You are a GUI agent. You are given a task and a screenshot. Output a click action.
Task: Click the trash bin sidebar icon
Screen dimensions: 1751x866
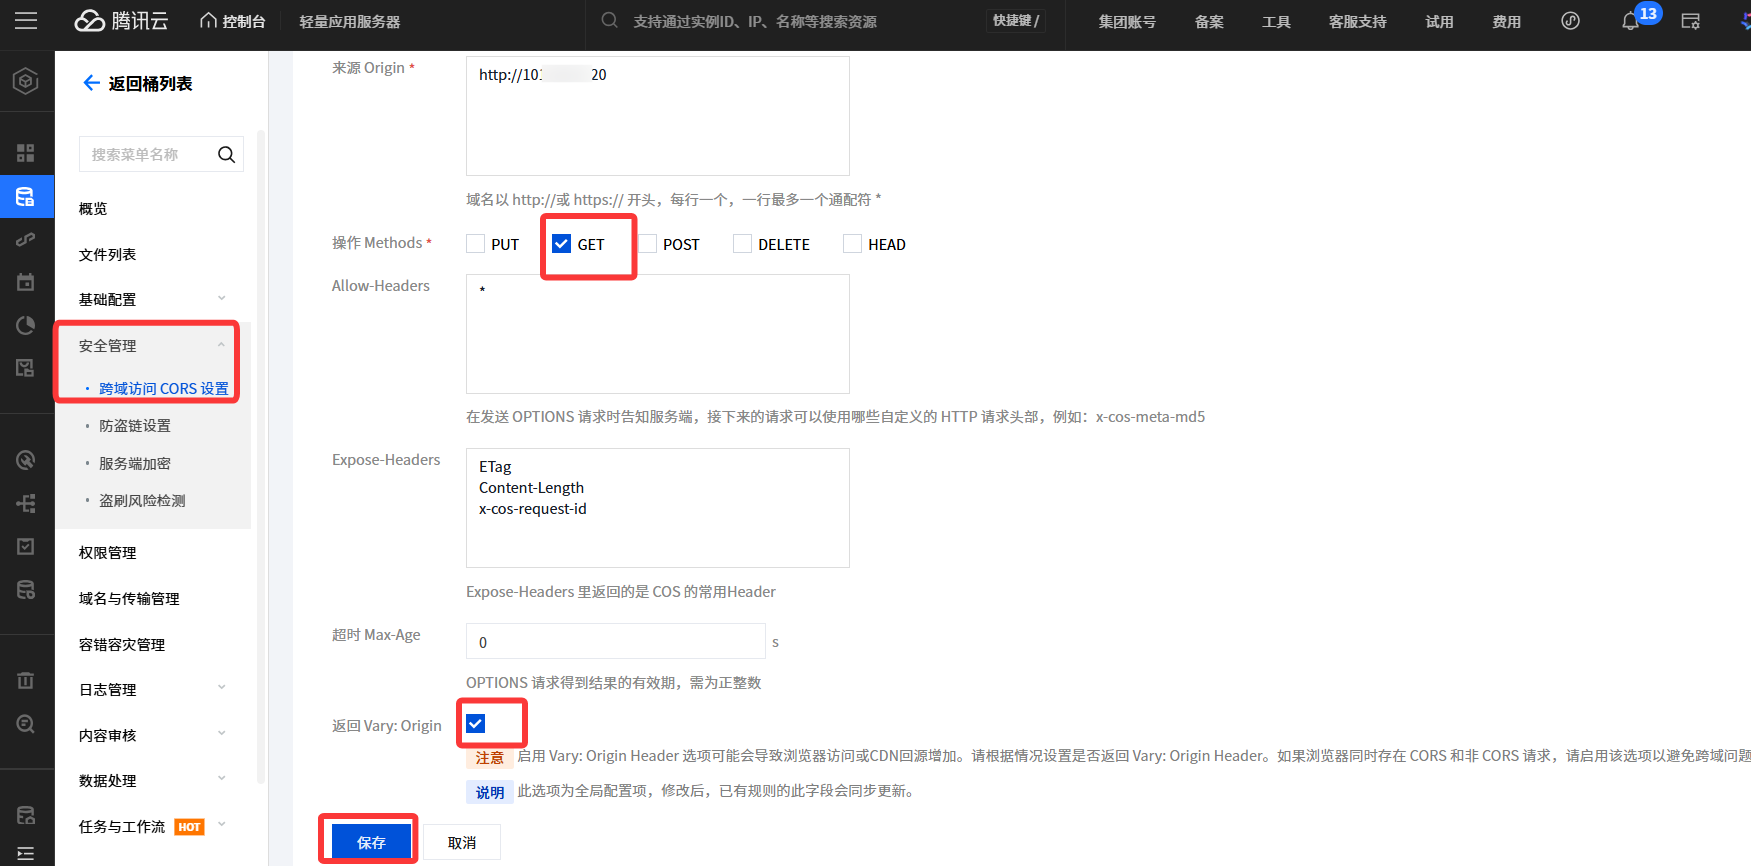(x=26, y=680)
